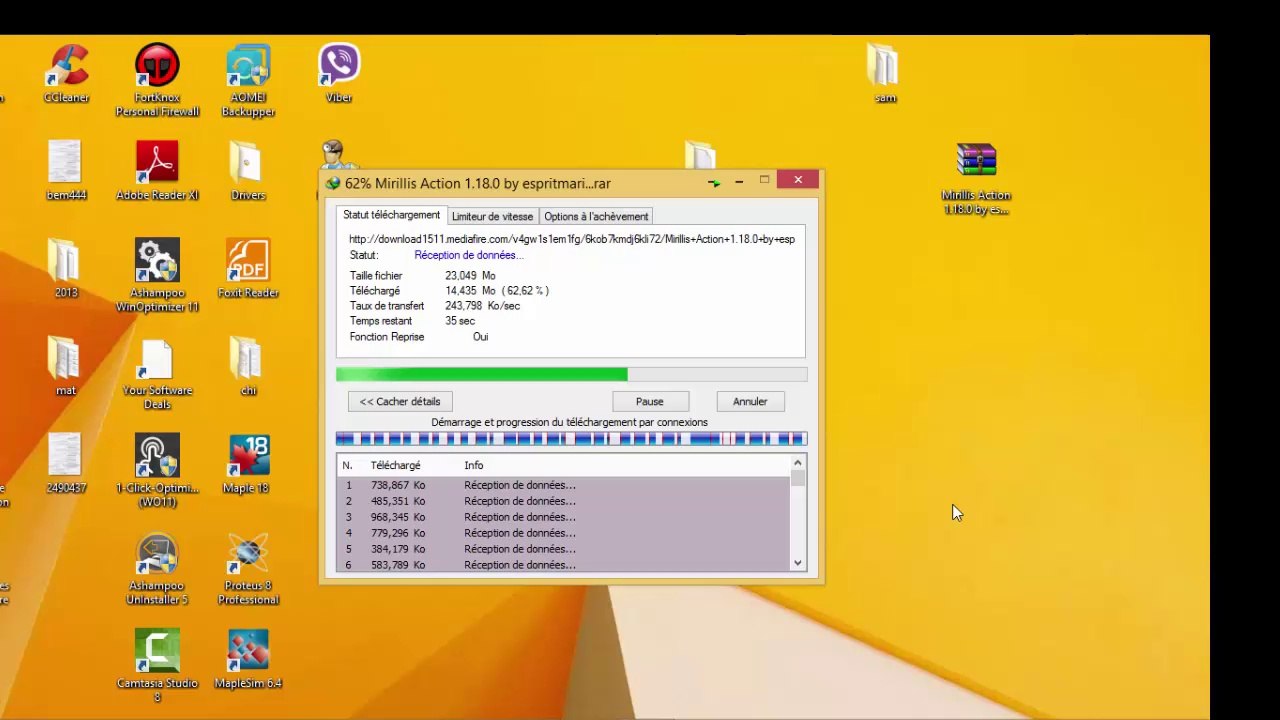This screenshot has height=720, width=1280.
Task: Switch to the Statut téléchargement tab
Action: pos(391,215)
